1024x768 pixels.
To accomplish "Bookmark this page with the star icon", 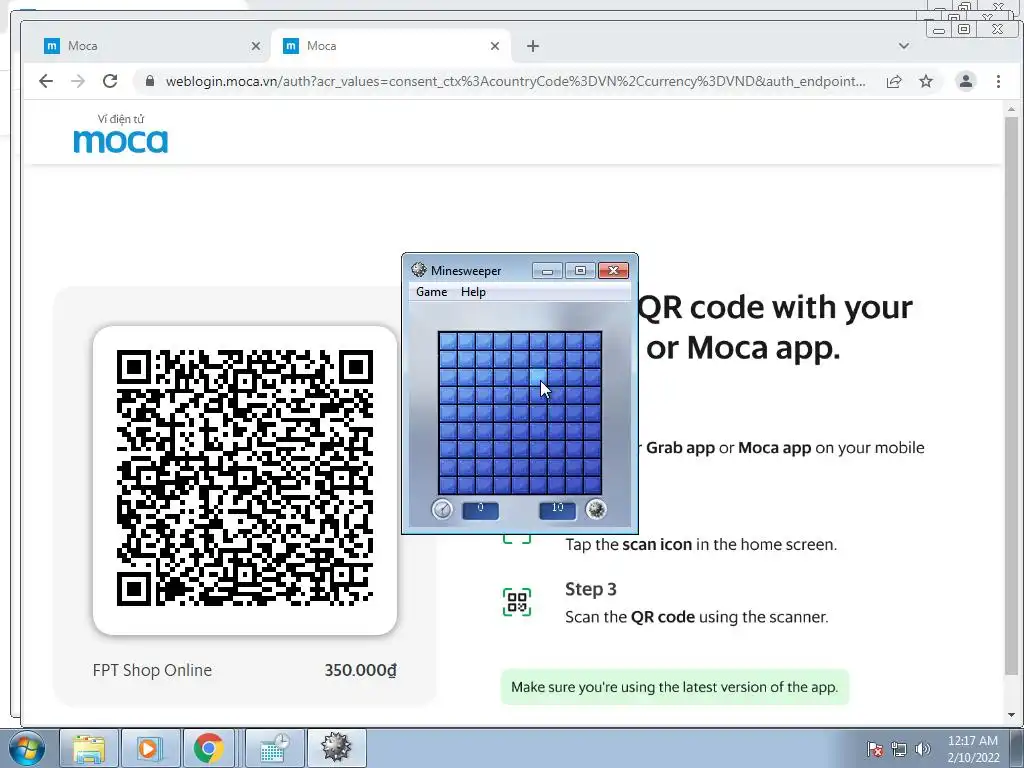I will [926, 81].
